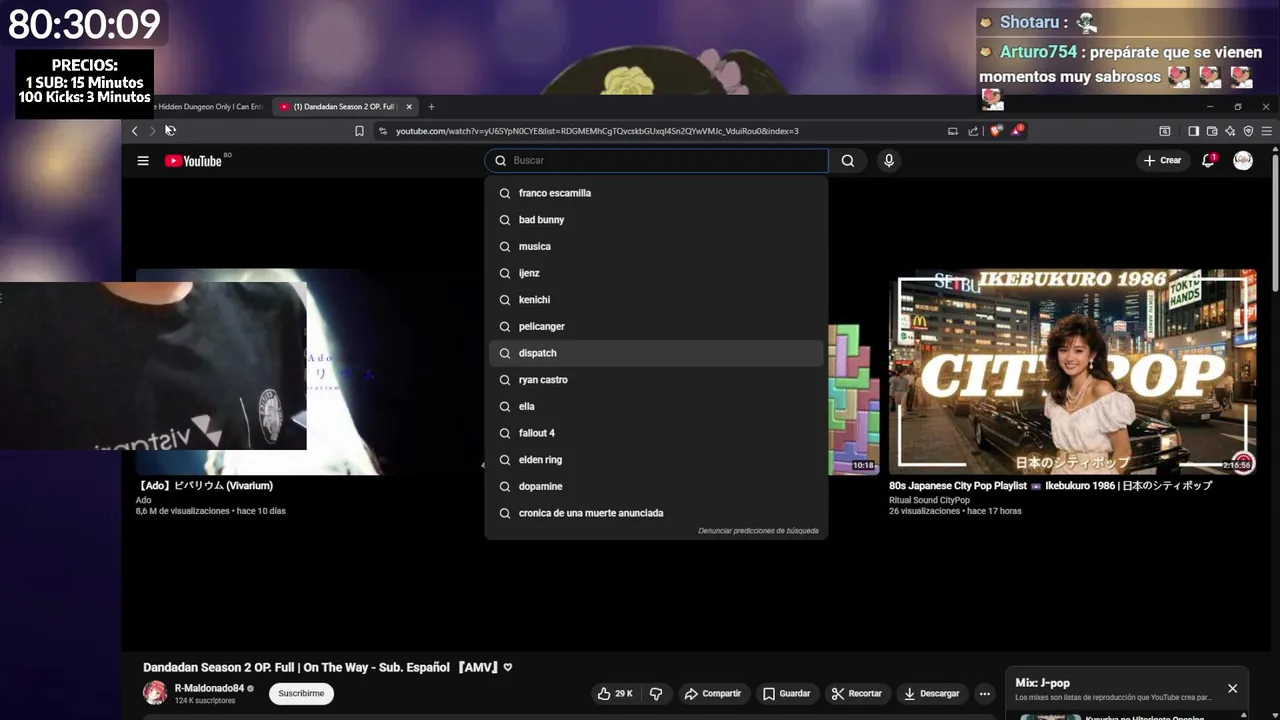Open Brave Shields lion icon
1280x720 pixels.
(x=996, y=130)
